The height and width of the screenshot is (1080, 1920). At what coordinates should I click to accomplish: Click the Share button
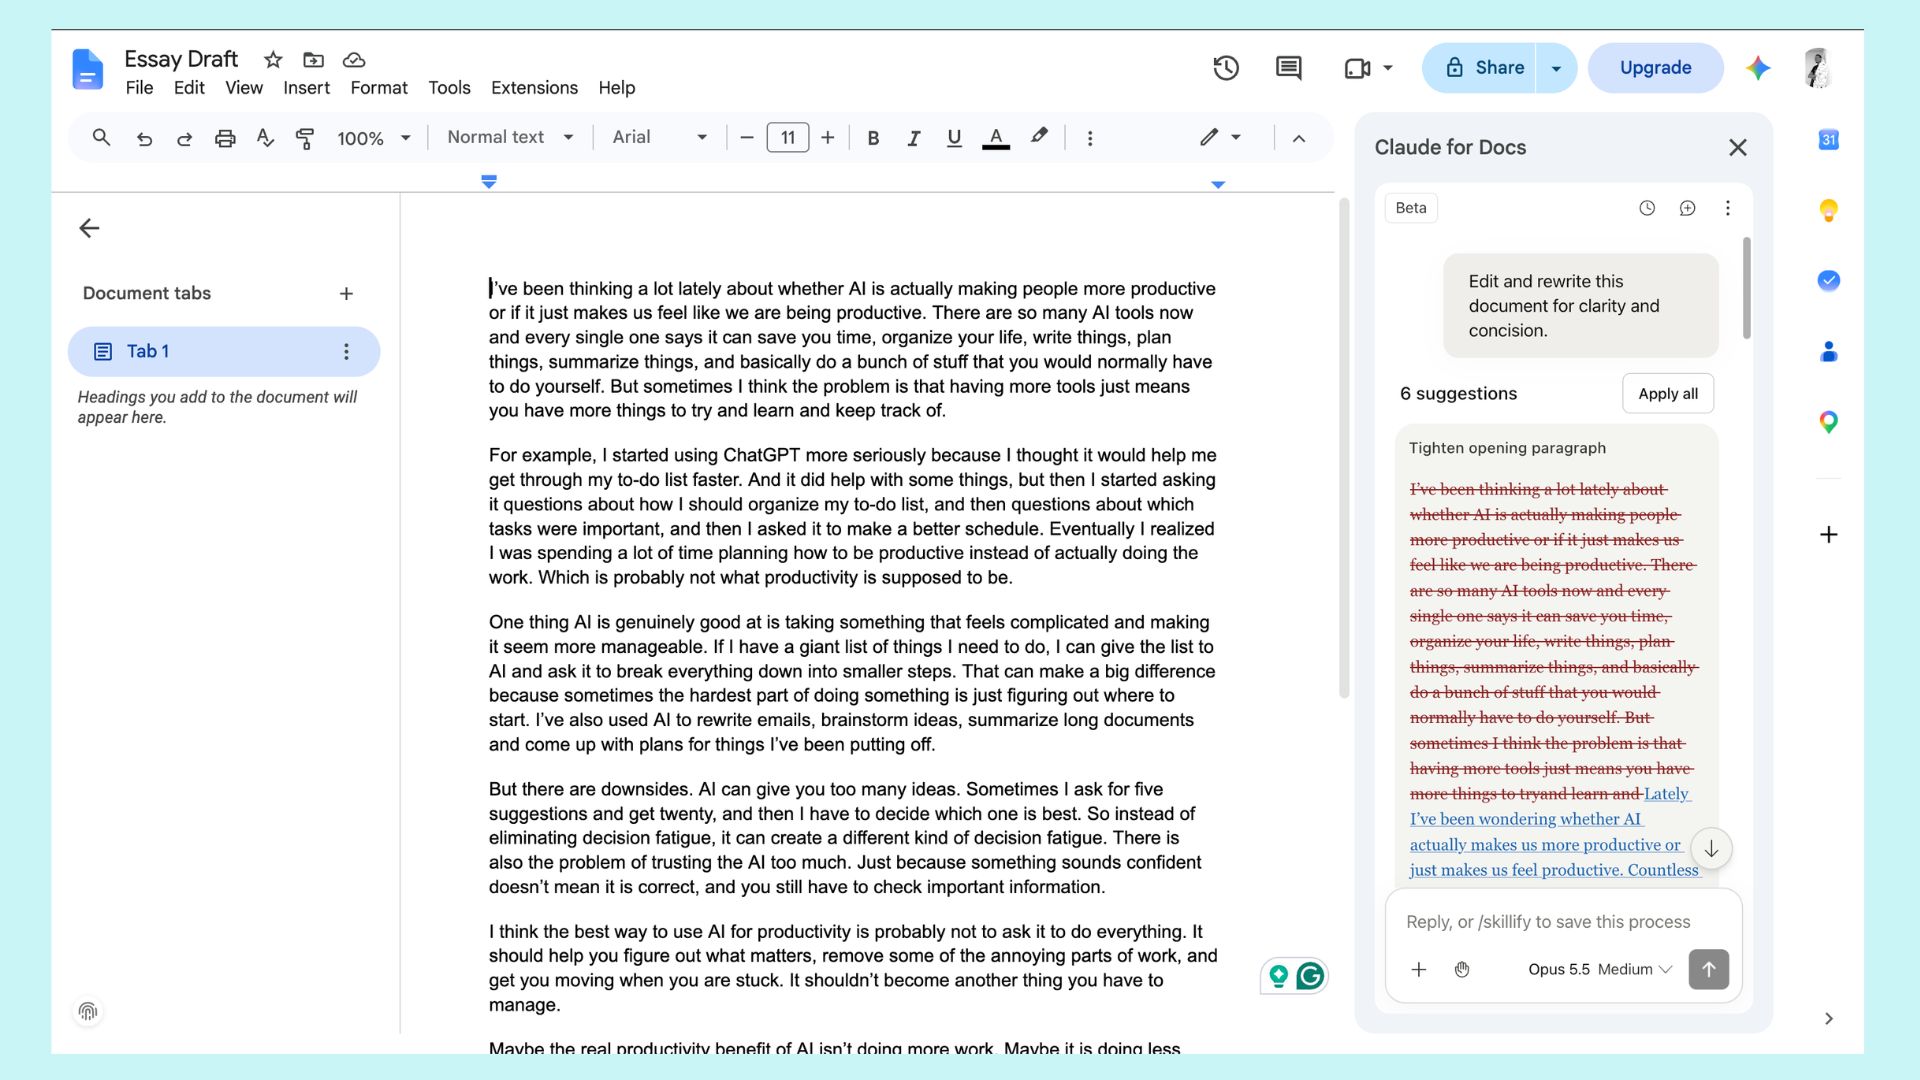tap(1480, 68)
